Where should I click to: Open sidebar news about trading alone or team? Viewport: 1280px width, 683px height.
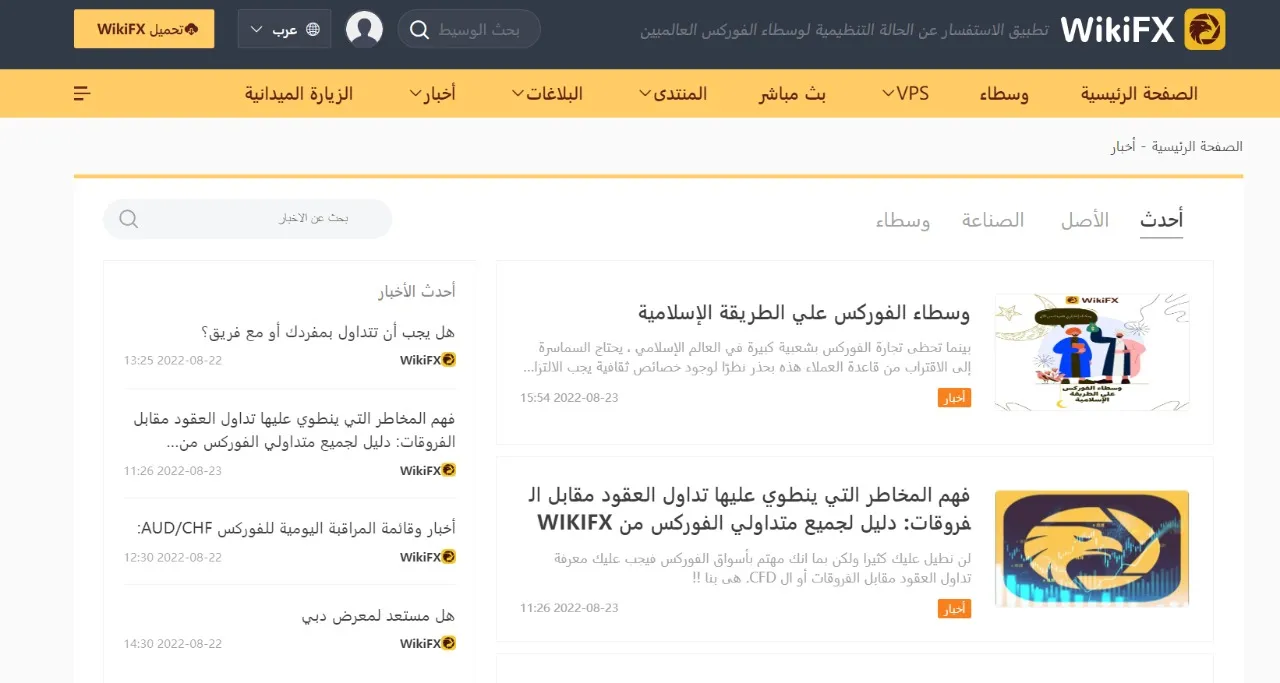coord(328,332)
